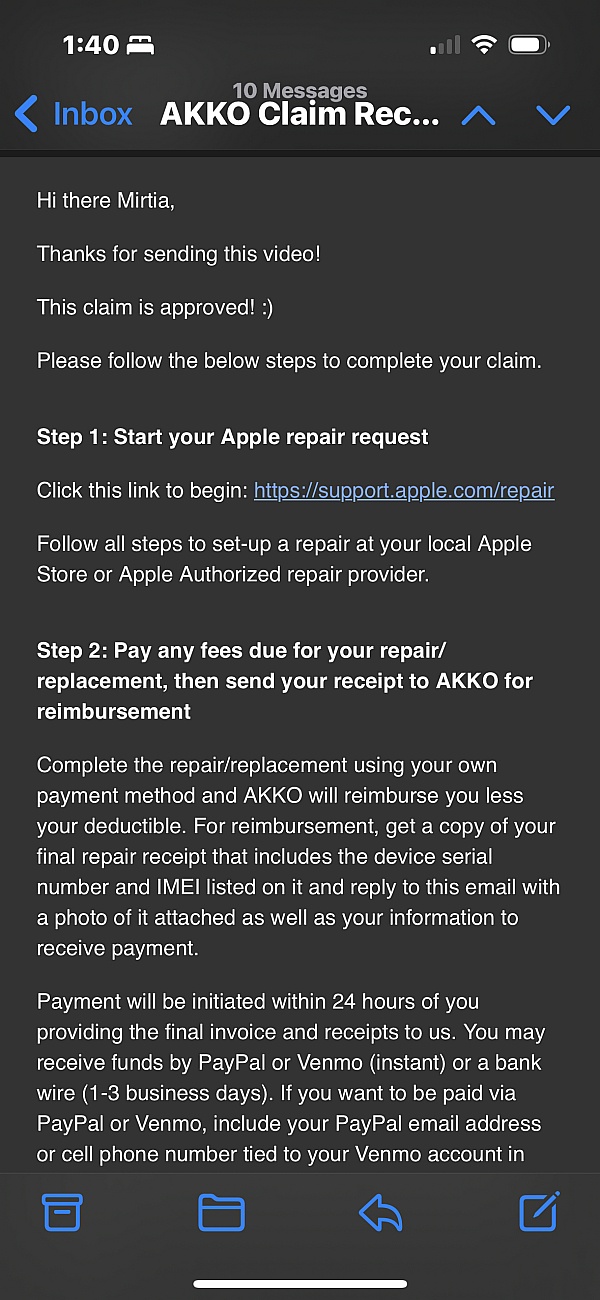Screen dimensions: 600x1300
Task: Jump to next message with down arrow
Action: 553,115
